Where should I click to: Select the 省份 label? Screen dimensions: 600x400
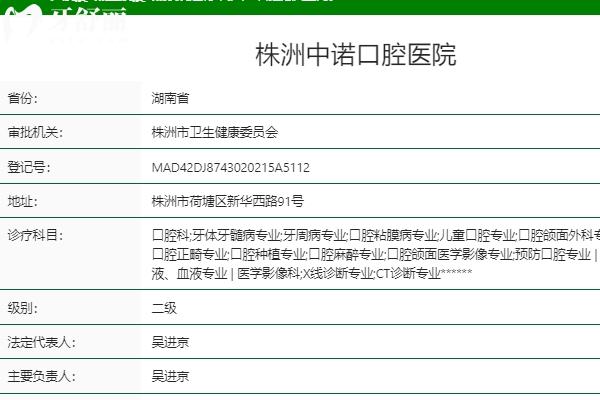coord(23,98)
